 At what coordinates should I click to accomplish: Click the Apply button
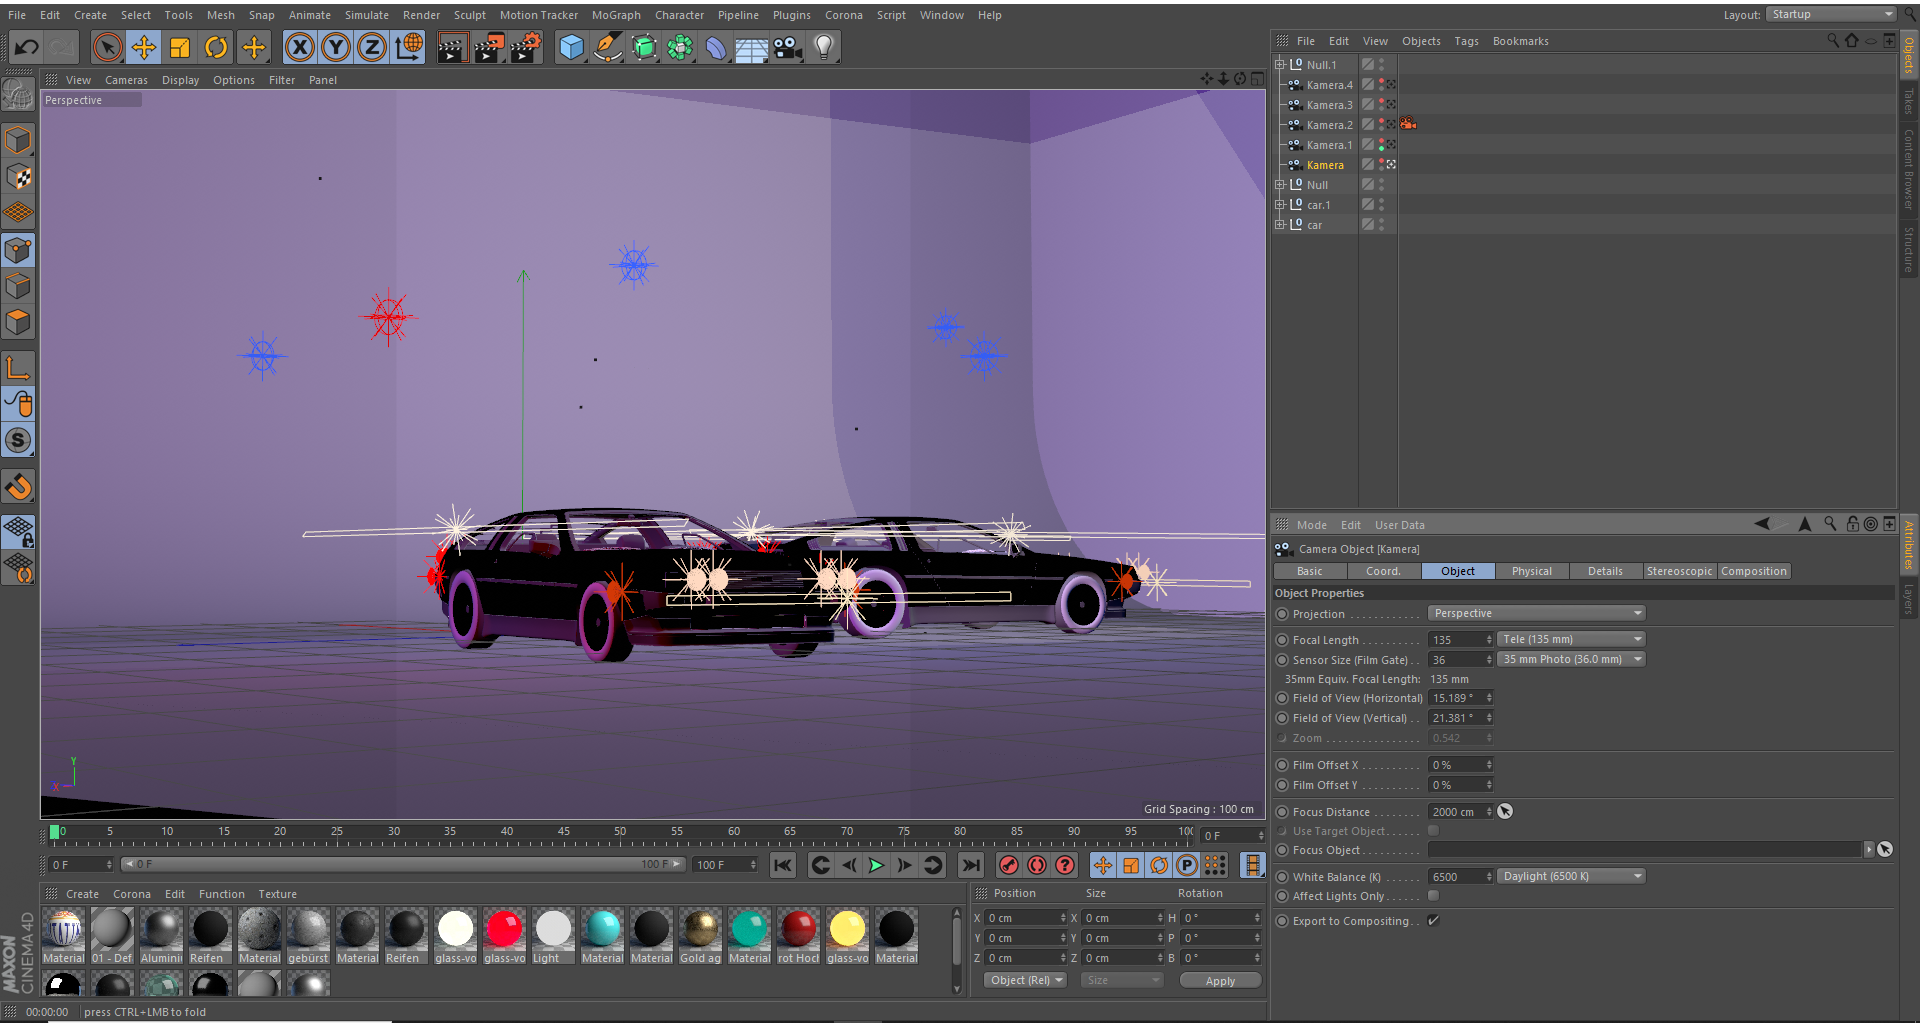pyautogui.click(x=1220, y=981)
